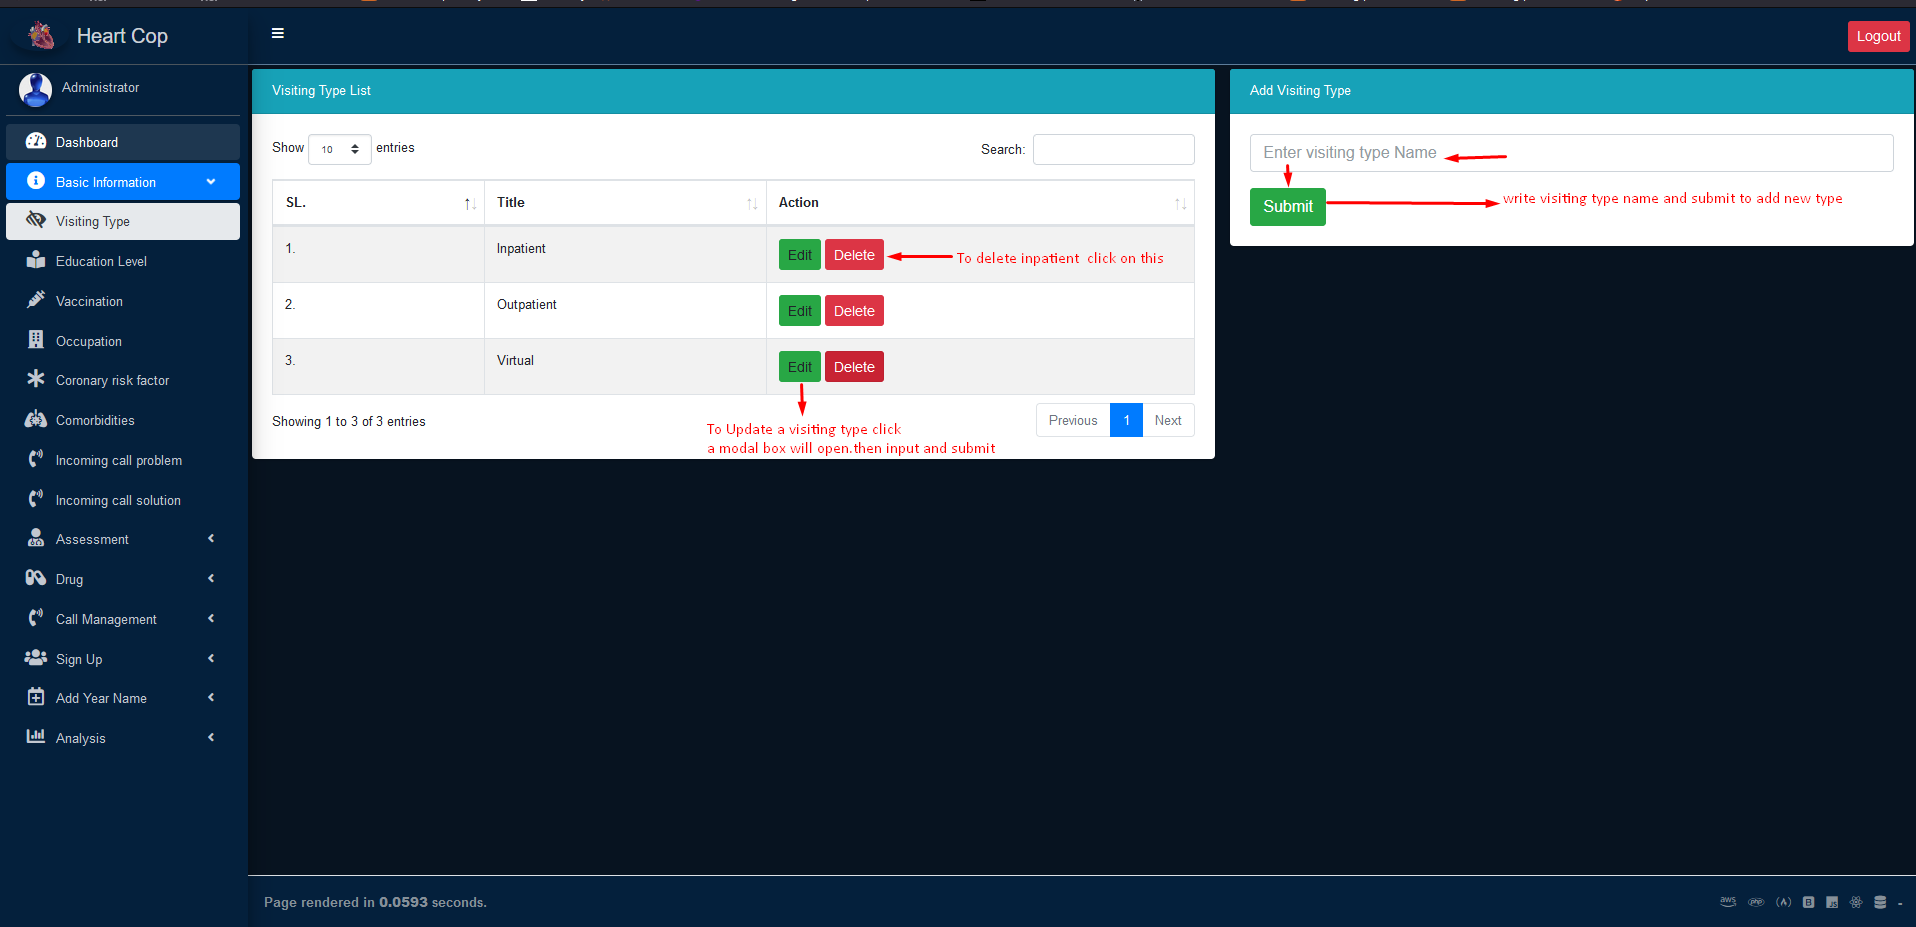
Task: Click the Education Level icon
Action: 36,260
